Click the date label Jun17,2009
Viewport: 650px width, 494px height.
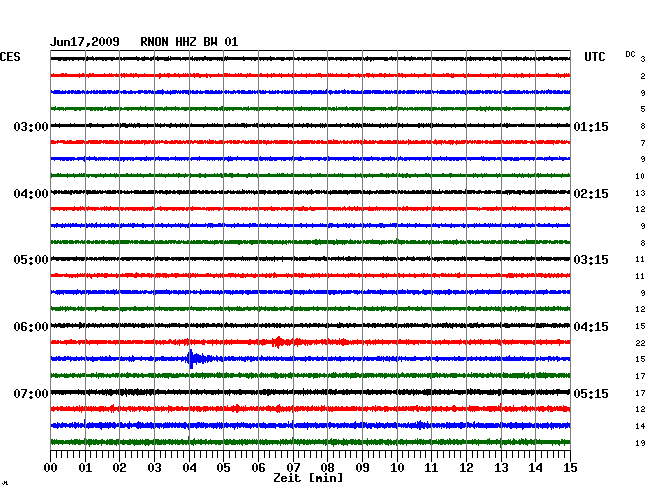point(85,42)
